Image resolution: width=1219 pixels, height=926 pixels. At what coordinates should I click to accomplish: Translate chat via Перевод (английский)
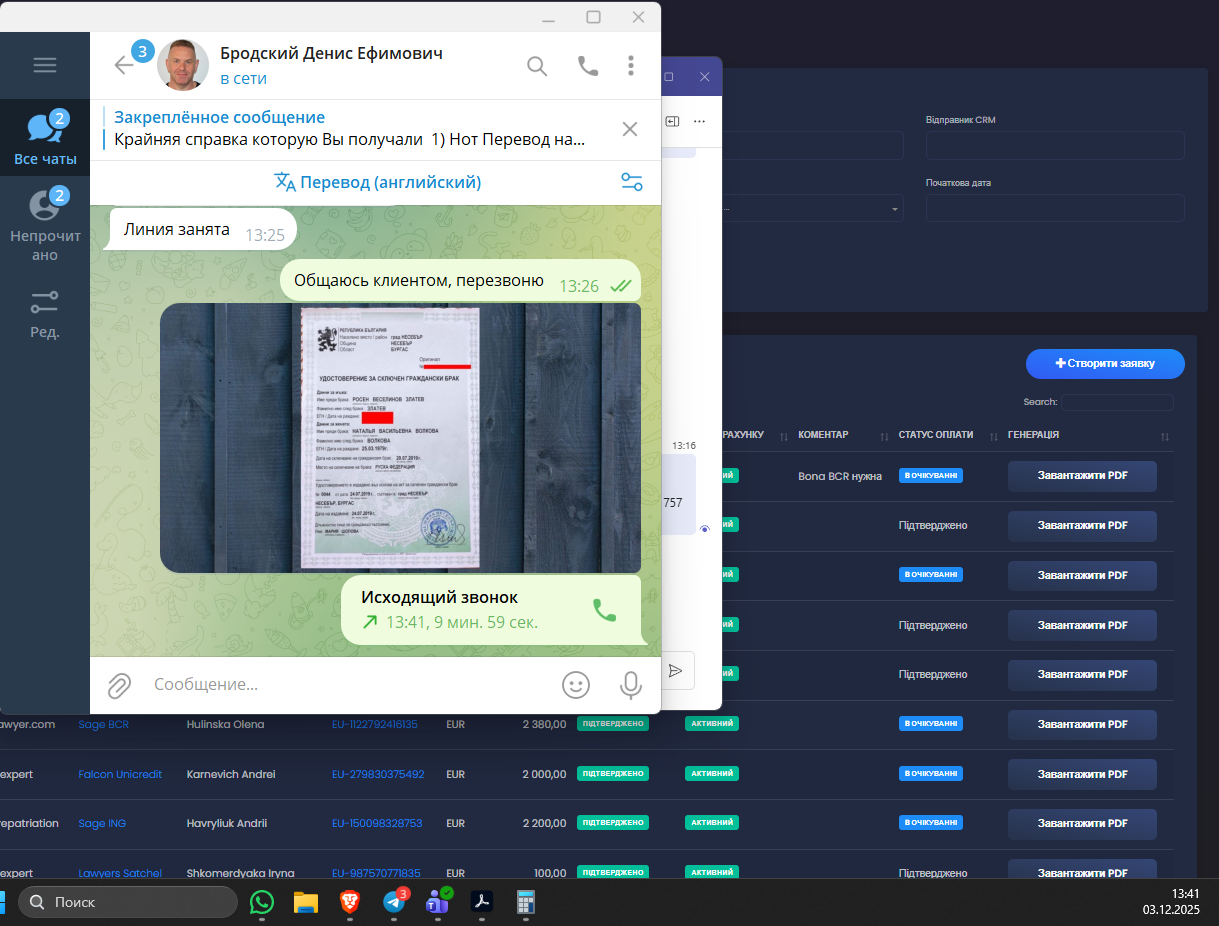point(378,182)
